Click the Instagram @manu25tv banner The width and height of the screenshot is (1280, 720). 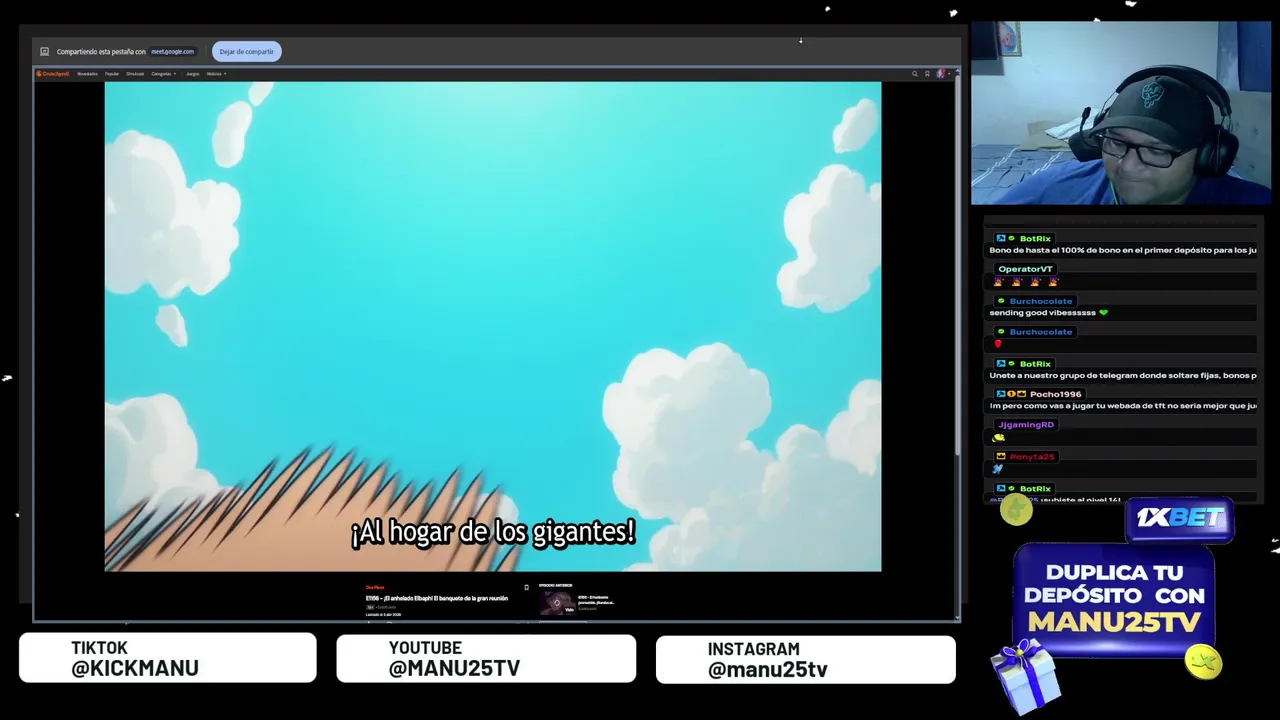[805, 660]
